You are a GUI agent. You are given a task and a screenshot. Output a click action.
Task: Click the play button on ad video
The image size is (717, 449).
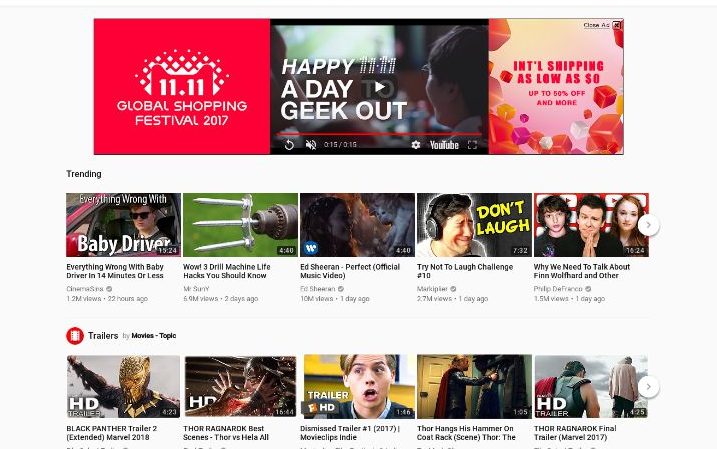coord(380,87)
